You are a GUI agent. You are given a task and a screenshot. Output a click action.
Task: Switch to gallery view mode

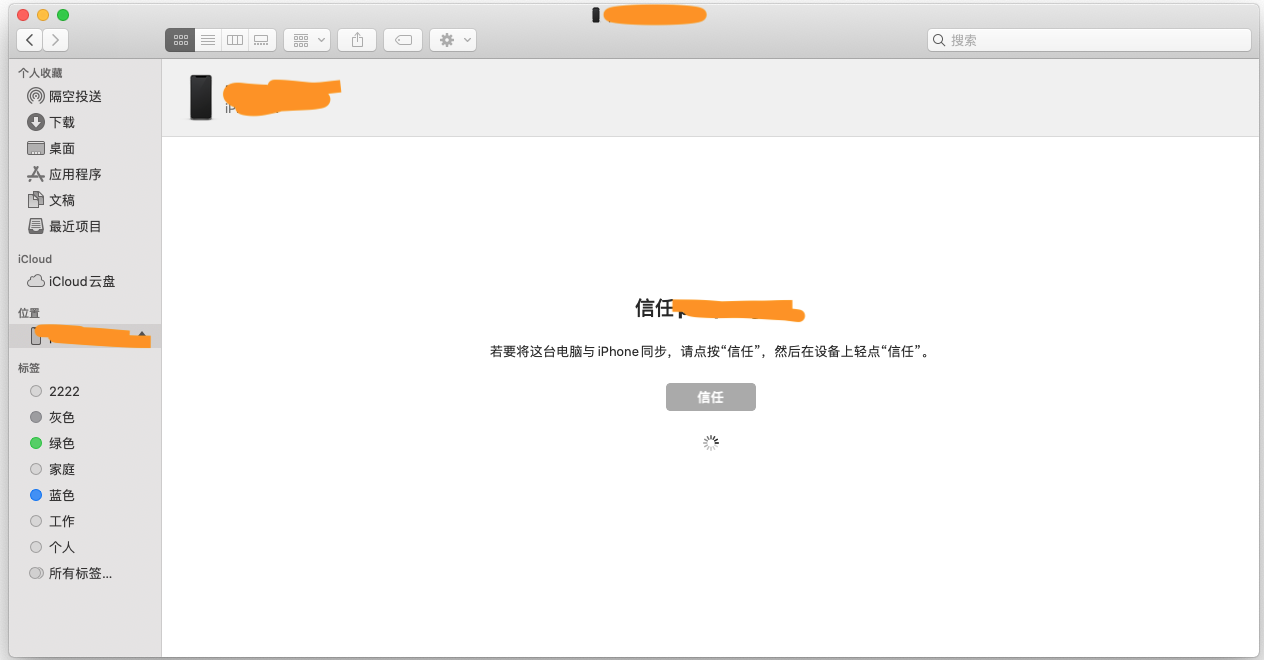click(261, 40)
